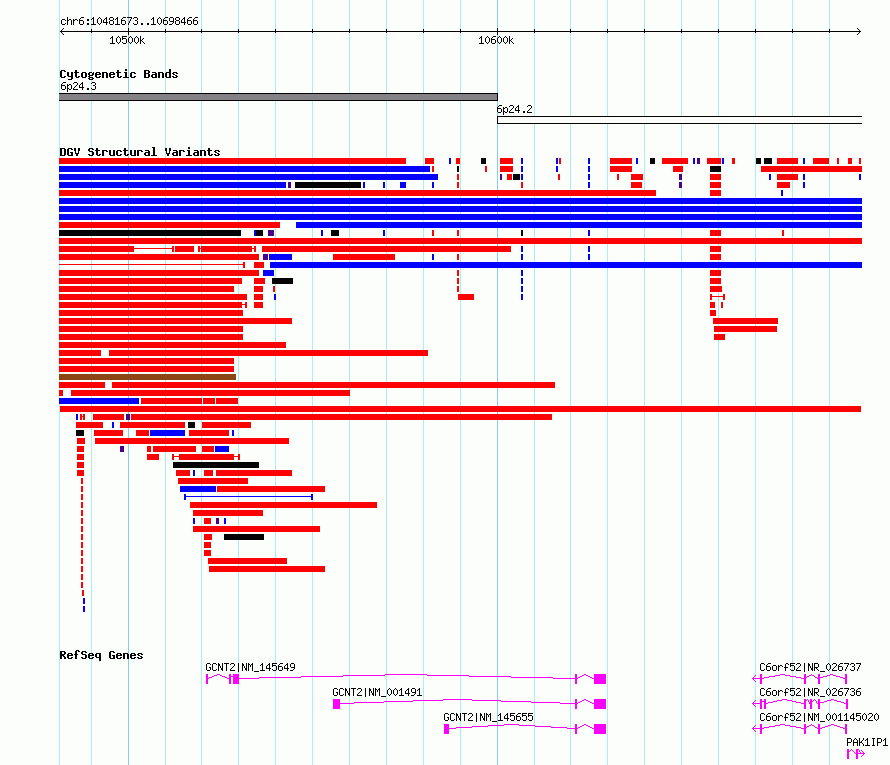
Task: Select the C6orf52 NR_026737 gene model
Action: (800, 679)
